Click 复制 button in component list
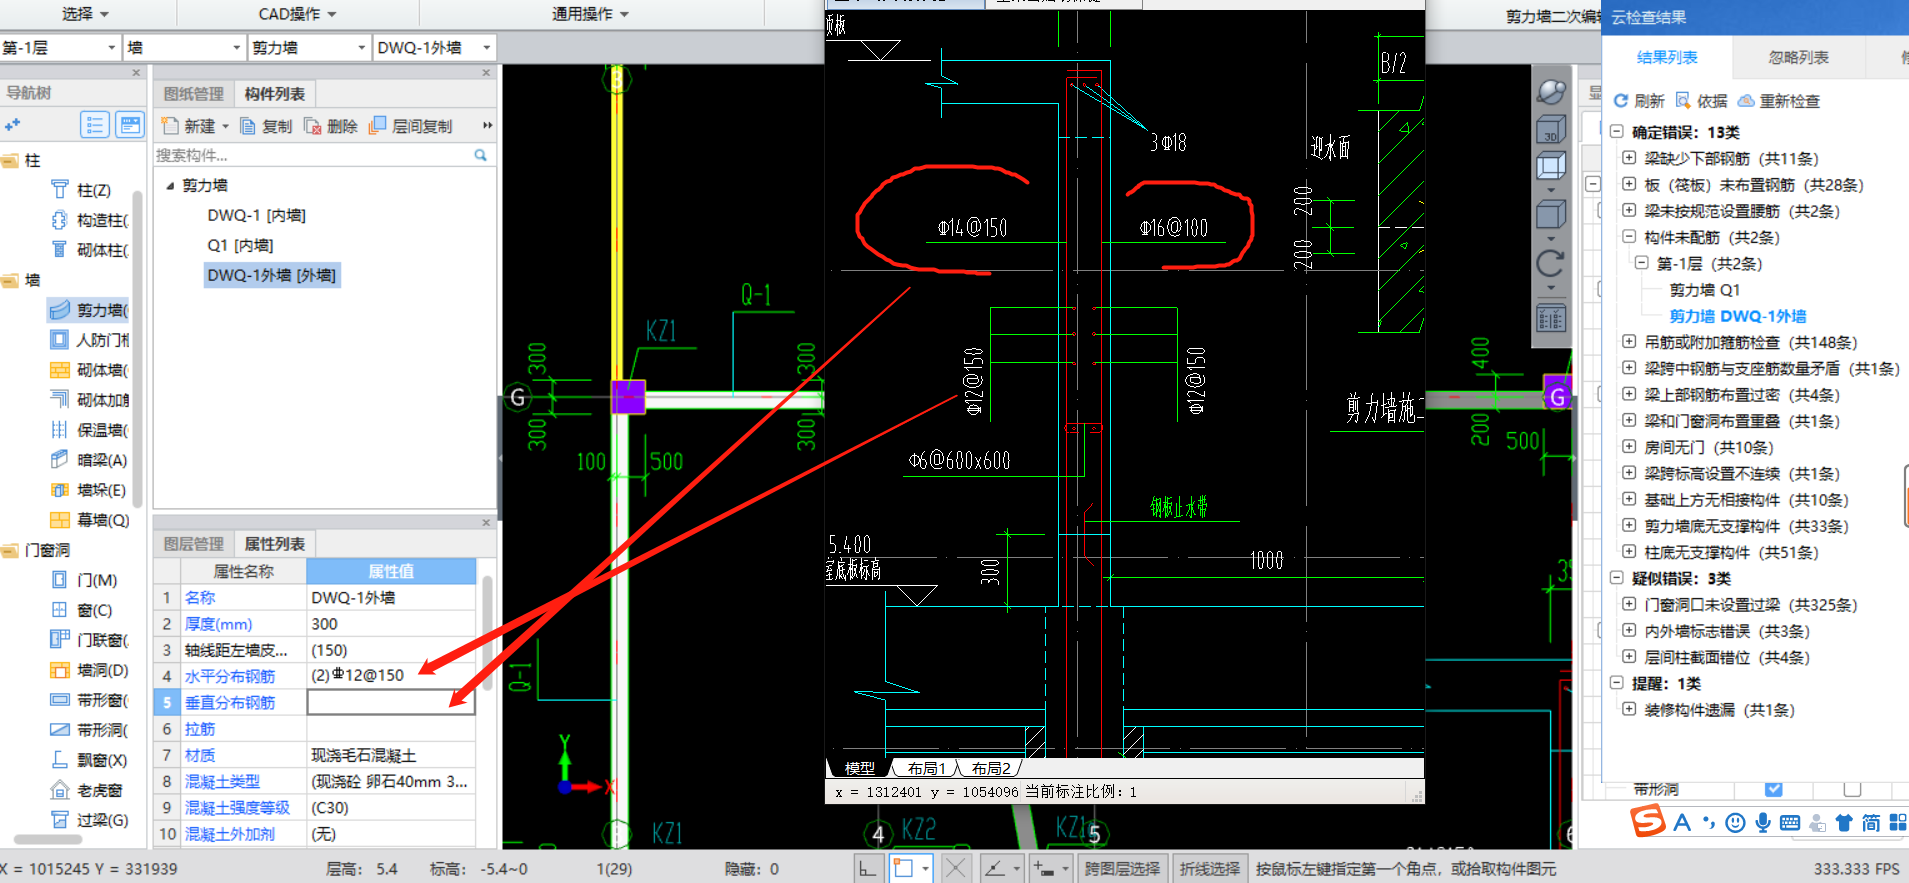Image resolution: width=1909 pixels, height=883 pixels. (x=267, y=126)
